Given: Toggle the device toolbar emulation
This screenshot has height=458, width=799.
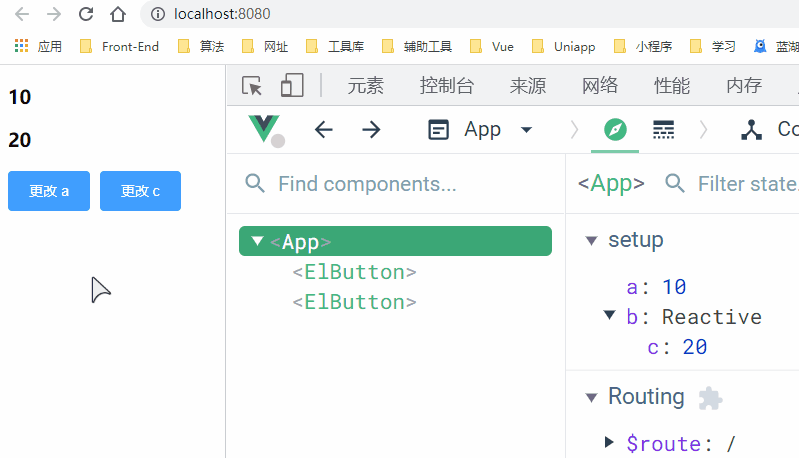Looking at the screenshot, I should pos(291,86).
